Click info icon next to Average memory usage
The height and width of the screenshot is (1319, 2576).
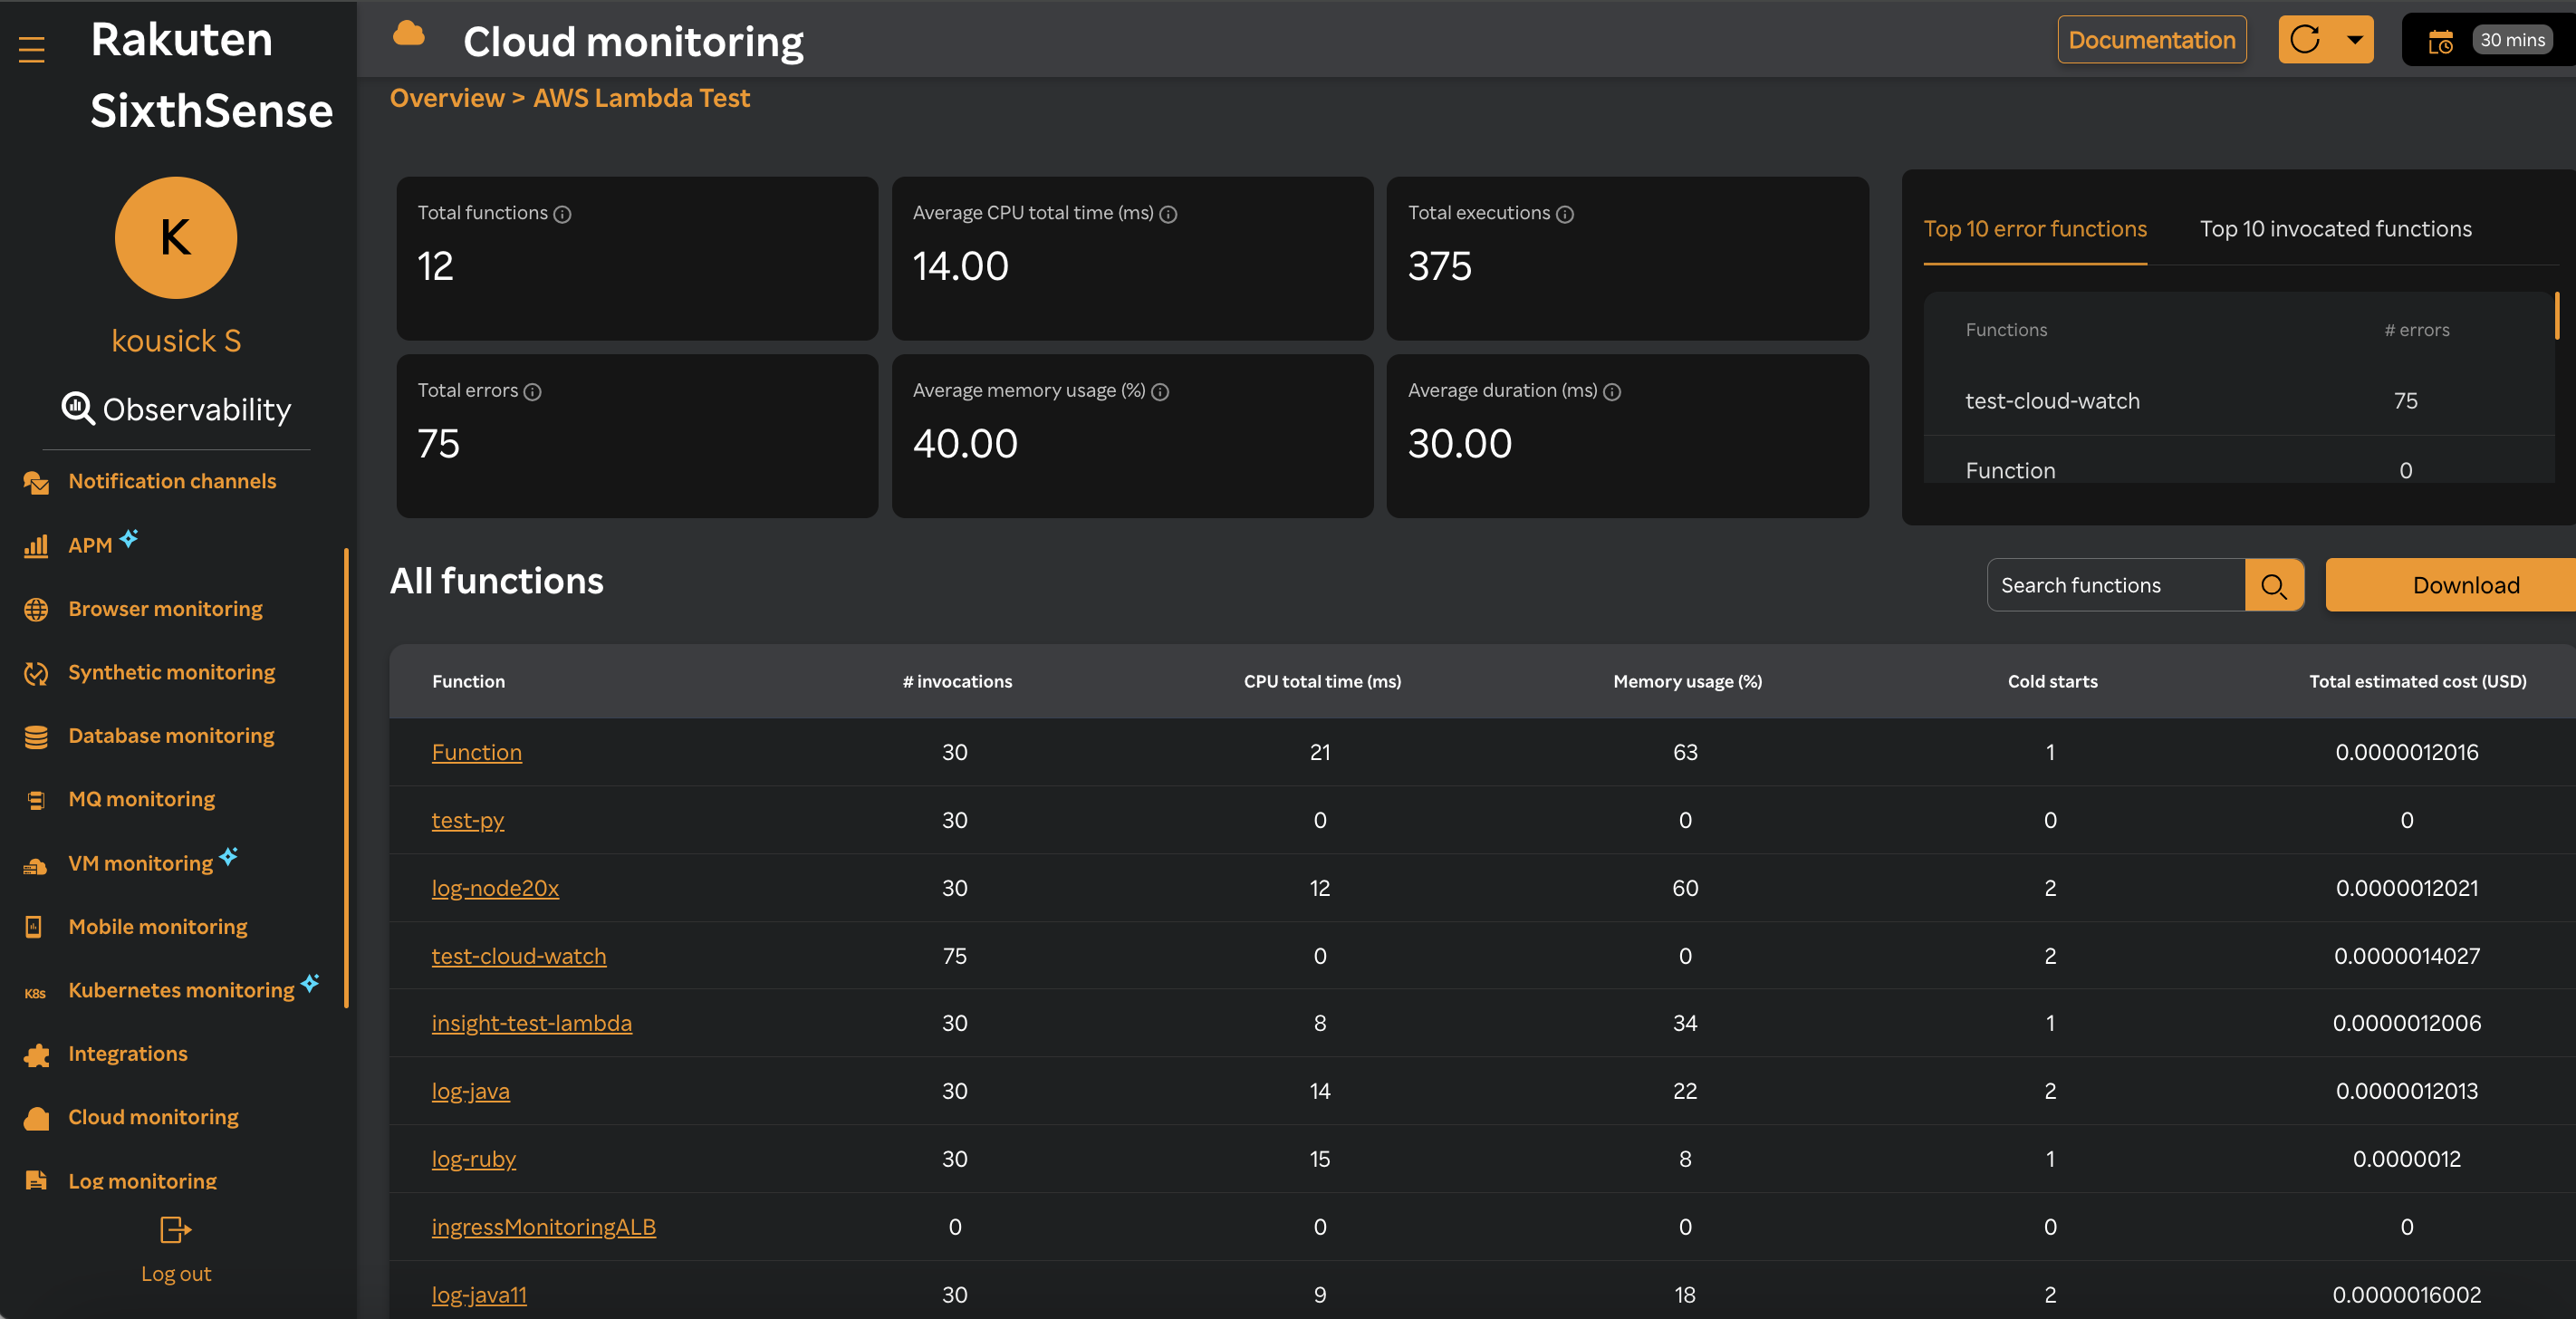point(1159,392)
